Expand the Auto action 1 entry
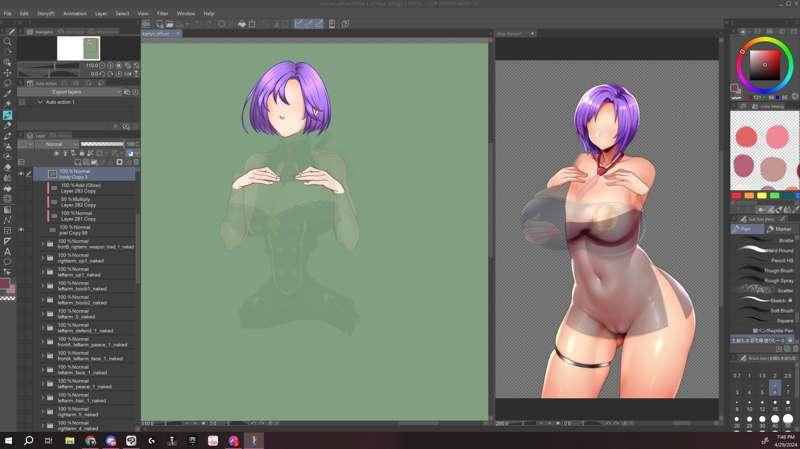 [40, 102]
